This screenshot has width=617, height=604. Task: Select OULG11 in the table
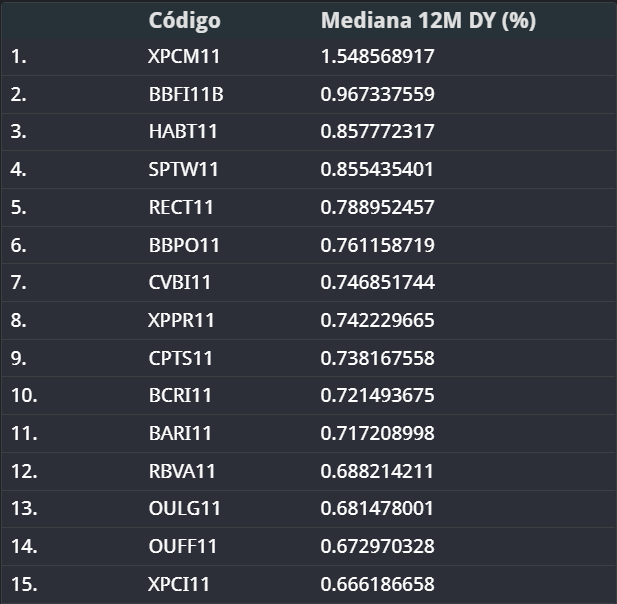184,508
